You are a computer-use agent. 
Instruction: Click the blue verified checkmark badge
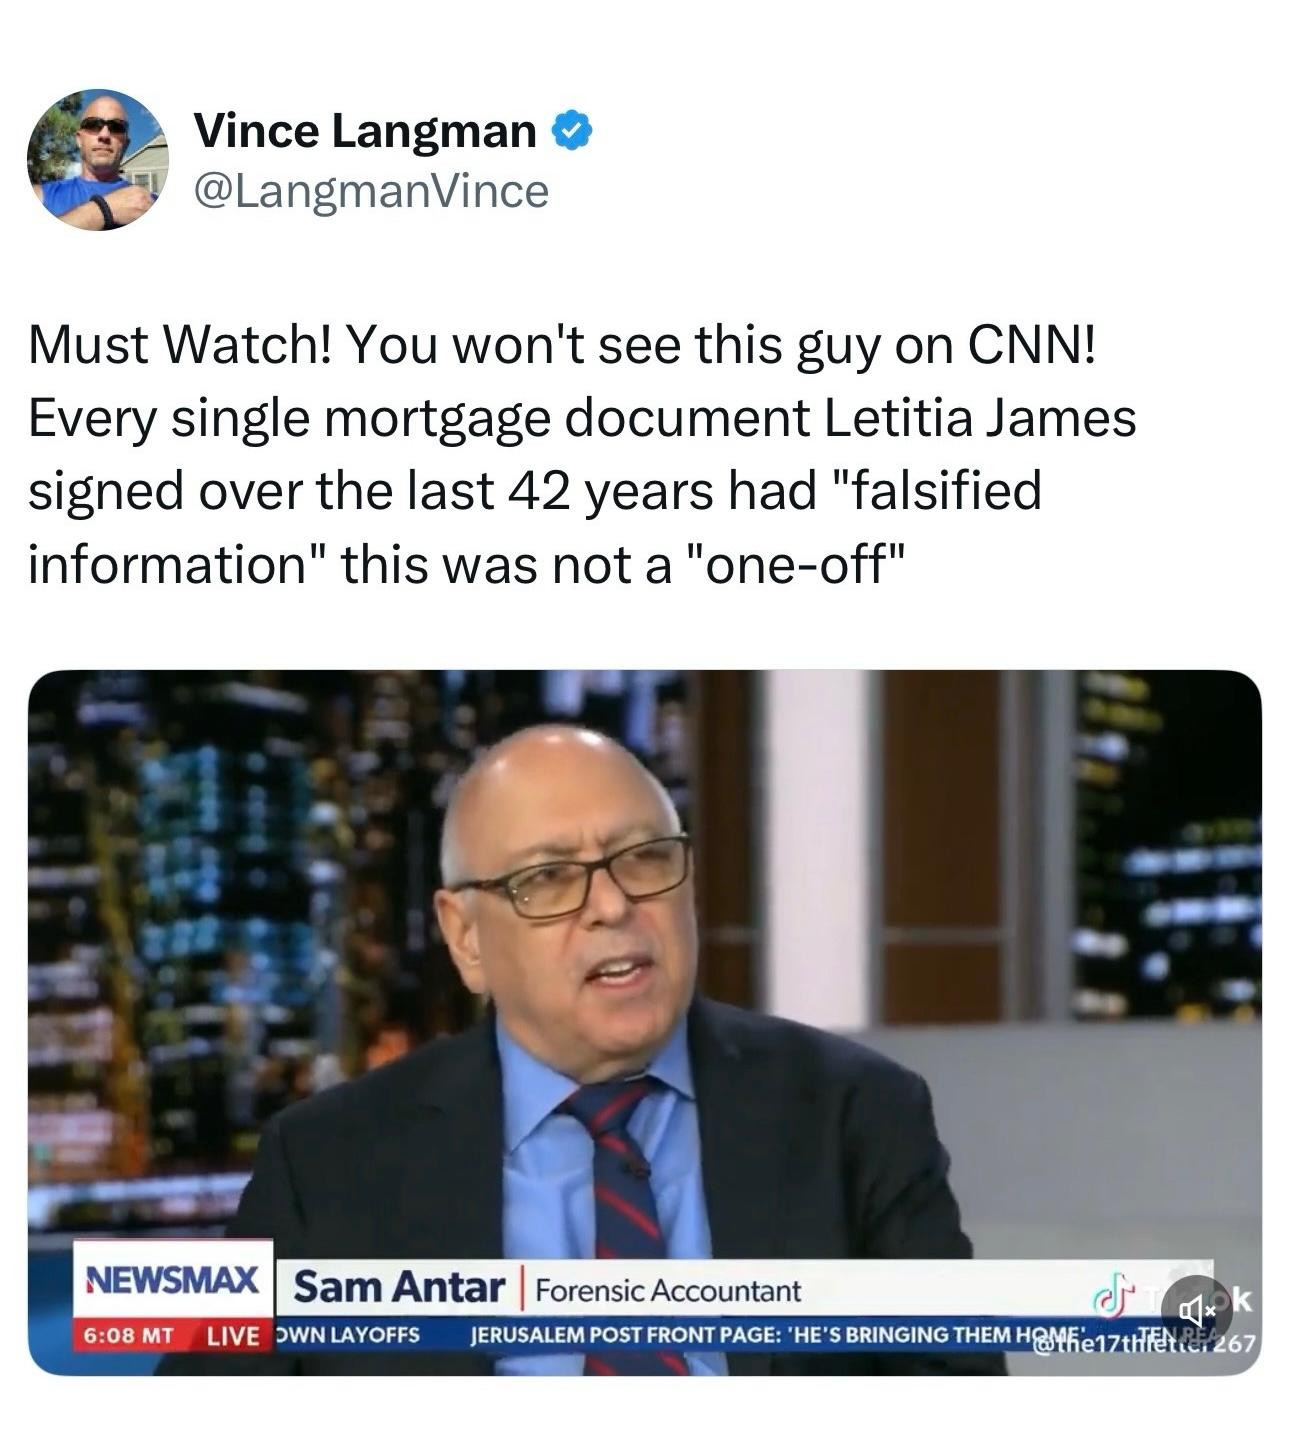click(573, 130)
